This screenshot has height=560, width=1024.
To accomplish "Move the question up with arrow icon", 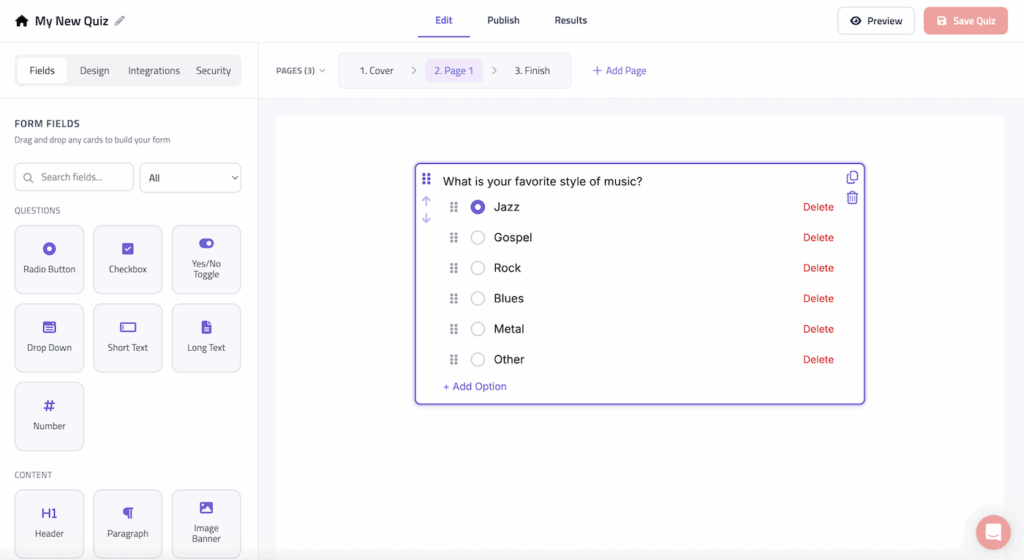I will (426, 201).
